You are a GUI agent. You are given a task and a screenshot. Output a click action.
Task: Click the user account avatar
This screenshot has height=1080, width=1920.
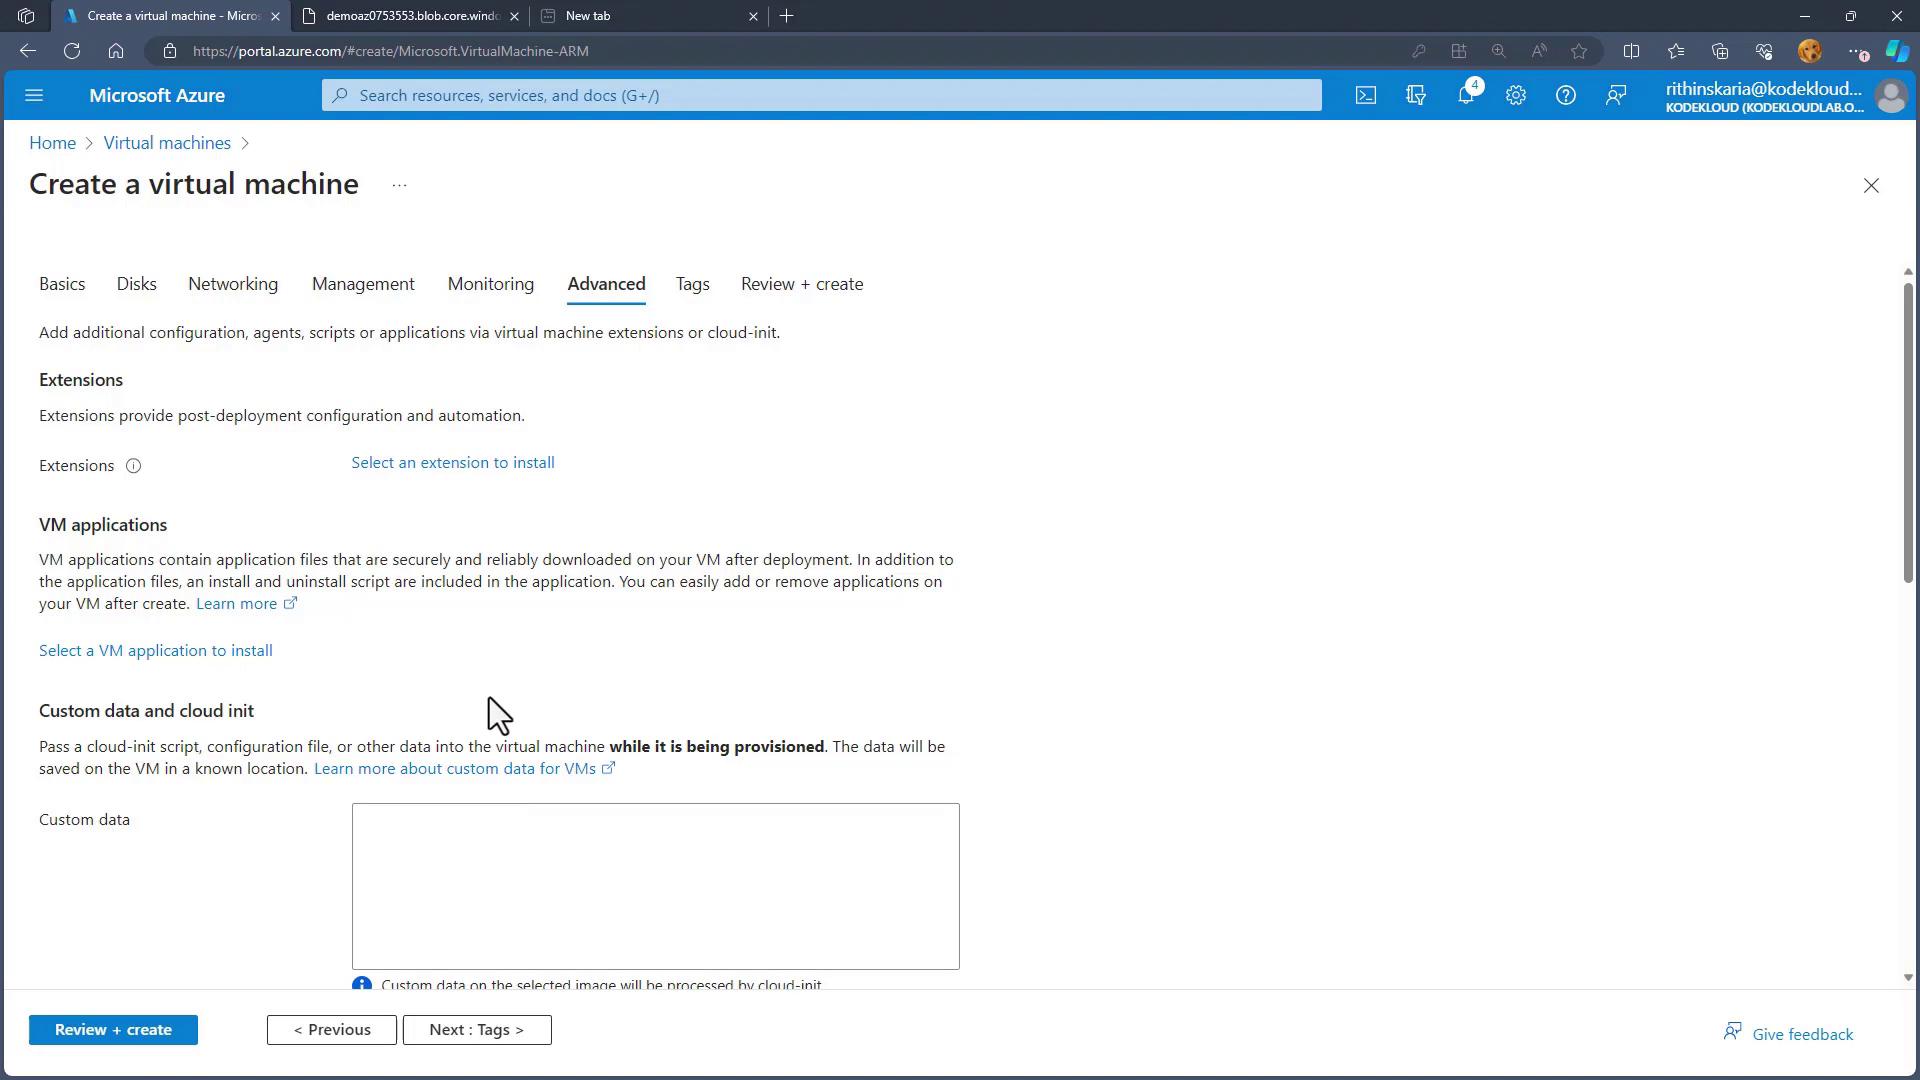1890,96
